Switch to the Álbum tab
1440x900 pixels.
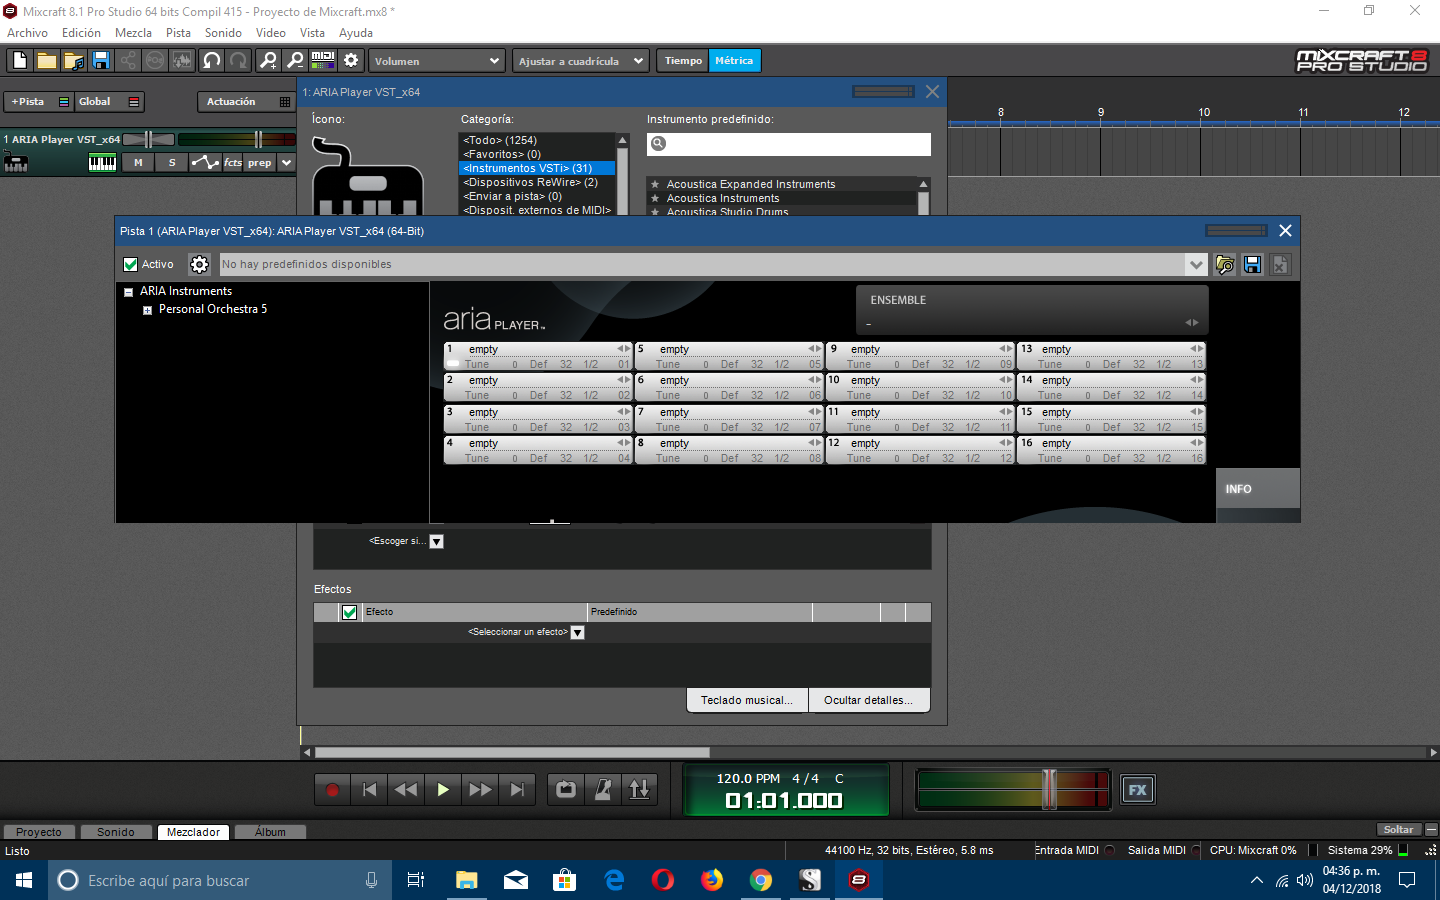pos(270,832)
